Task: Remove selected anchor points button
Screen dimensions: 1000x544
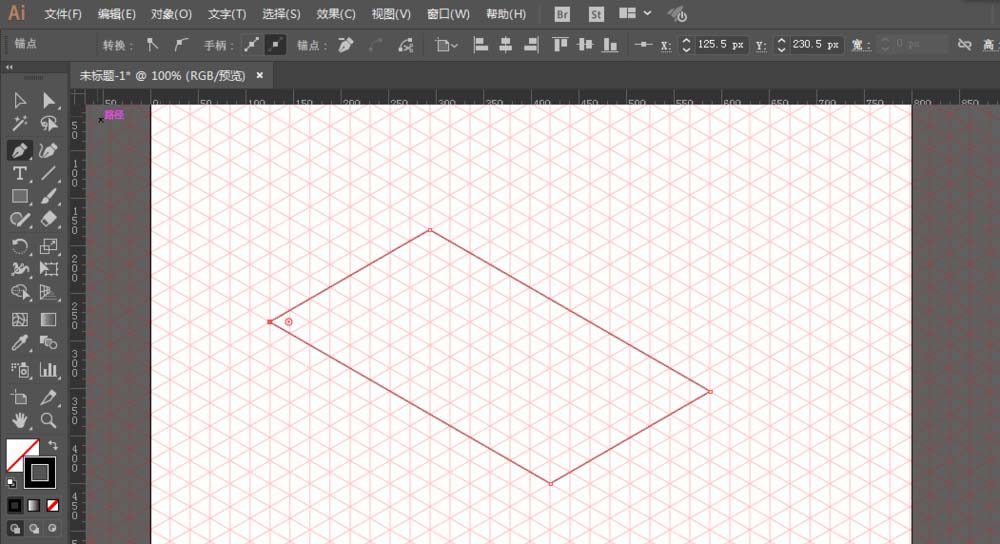Action: coord(346,45)
